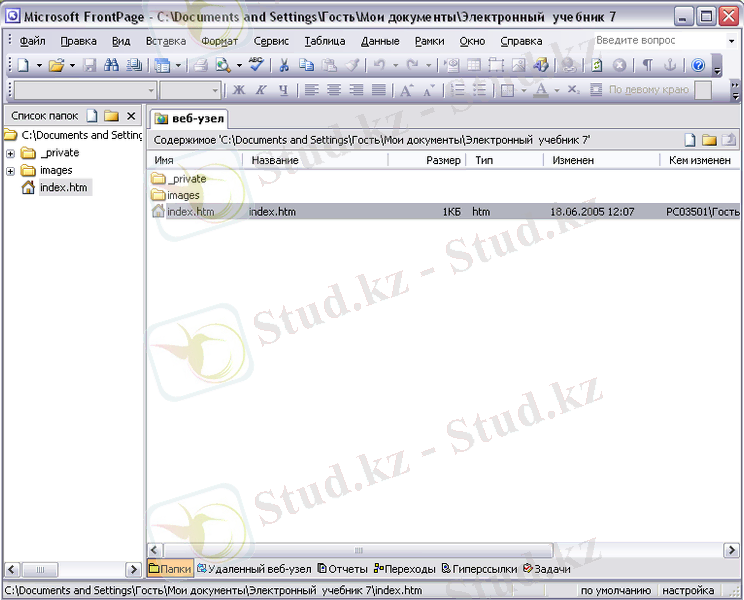The height and width of the screenshot is (600, 744).
Task: Click the Numbered list icon
Action: [x=457, y=90]
